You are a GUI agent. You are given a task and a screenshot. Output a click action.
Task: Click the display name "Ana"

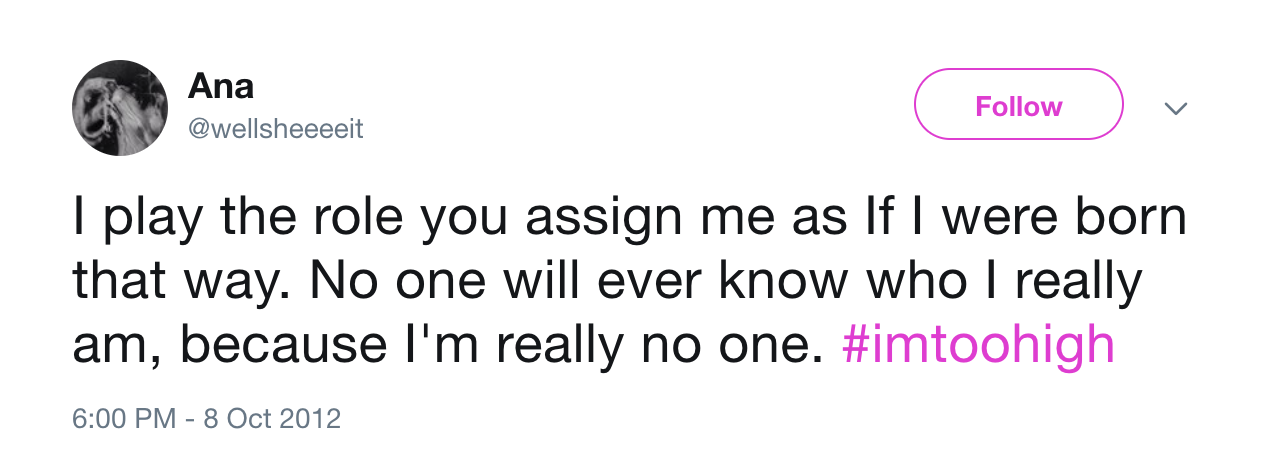point(220,87)
